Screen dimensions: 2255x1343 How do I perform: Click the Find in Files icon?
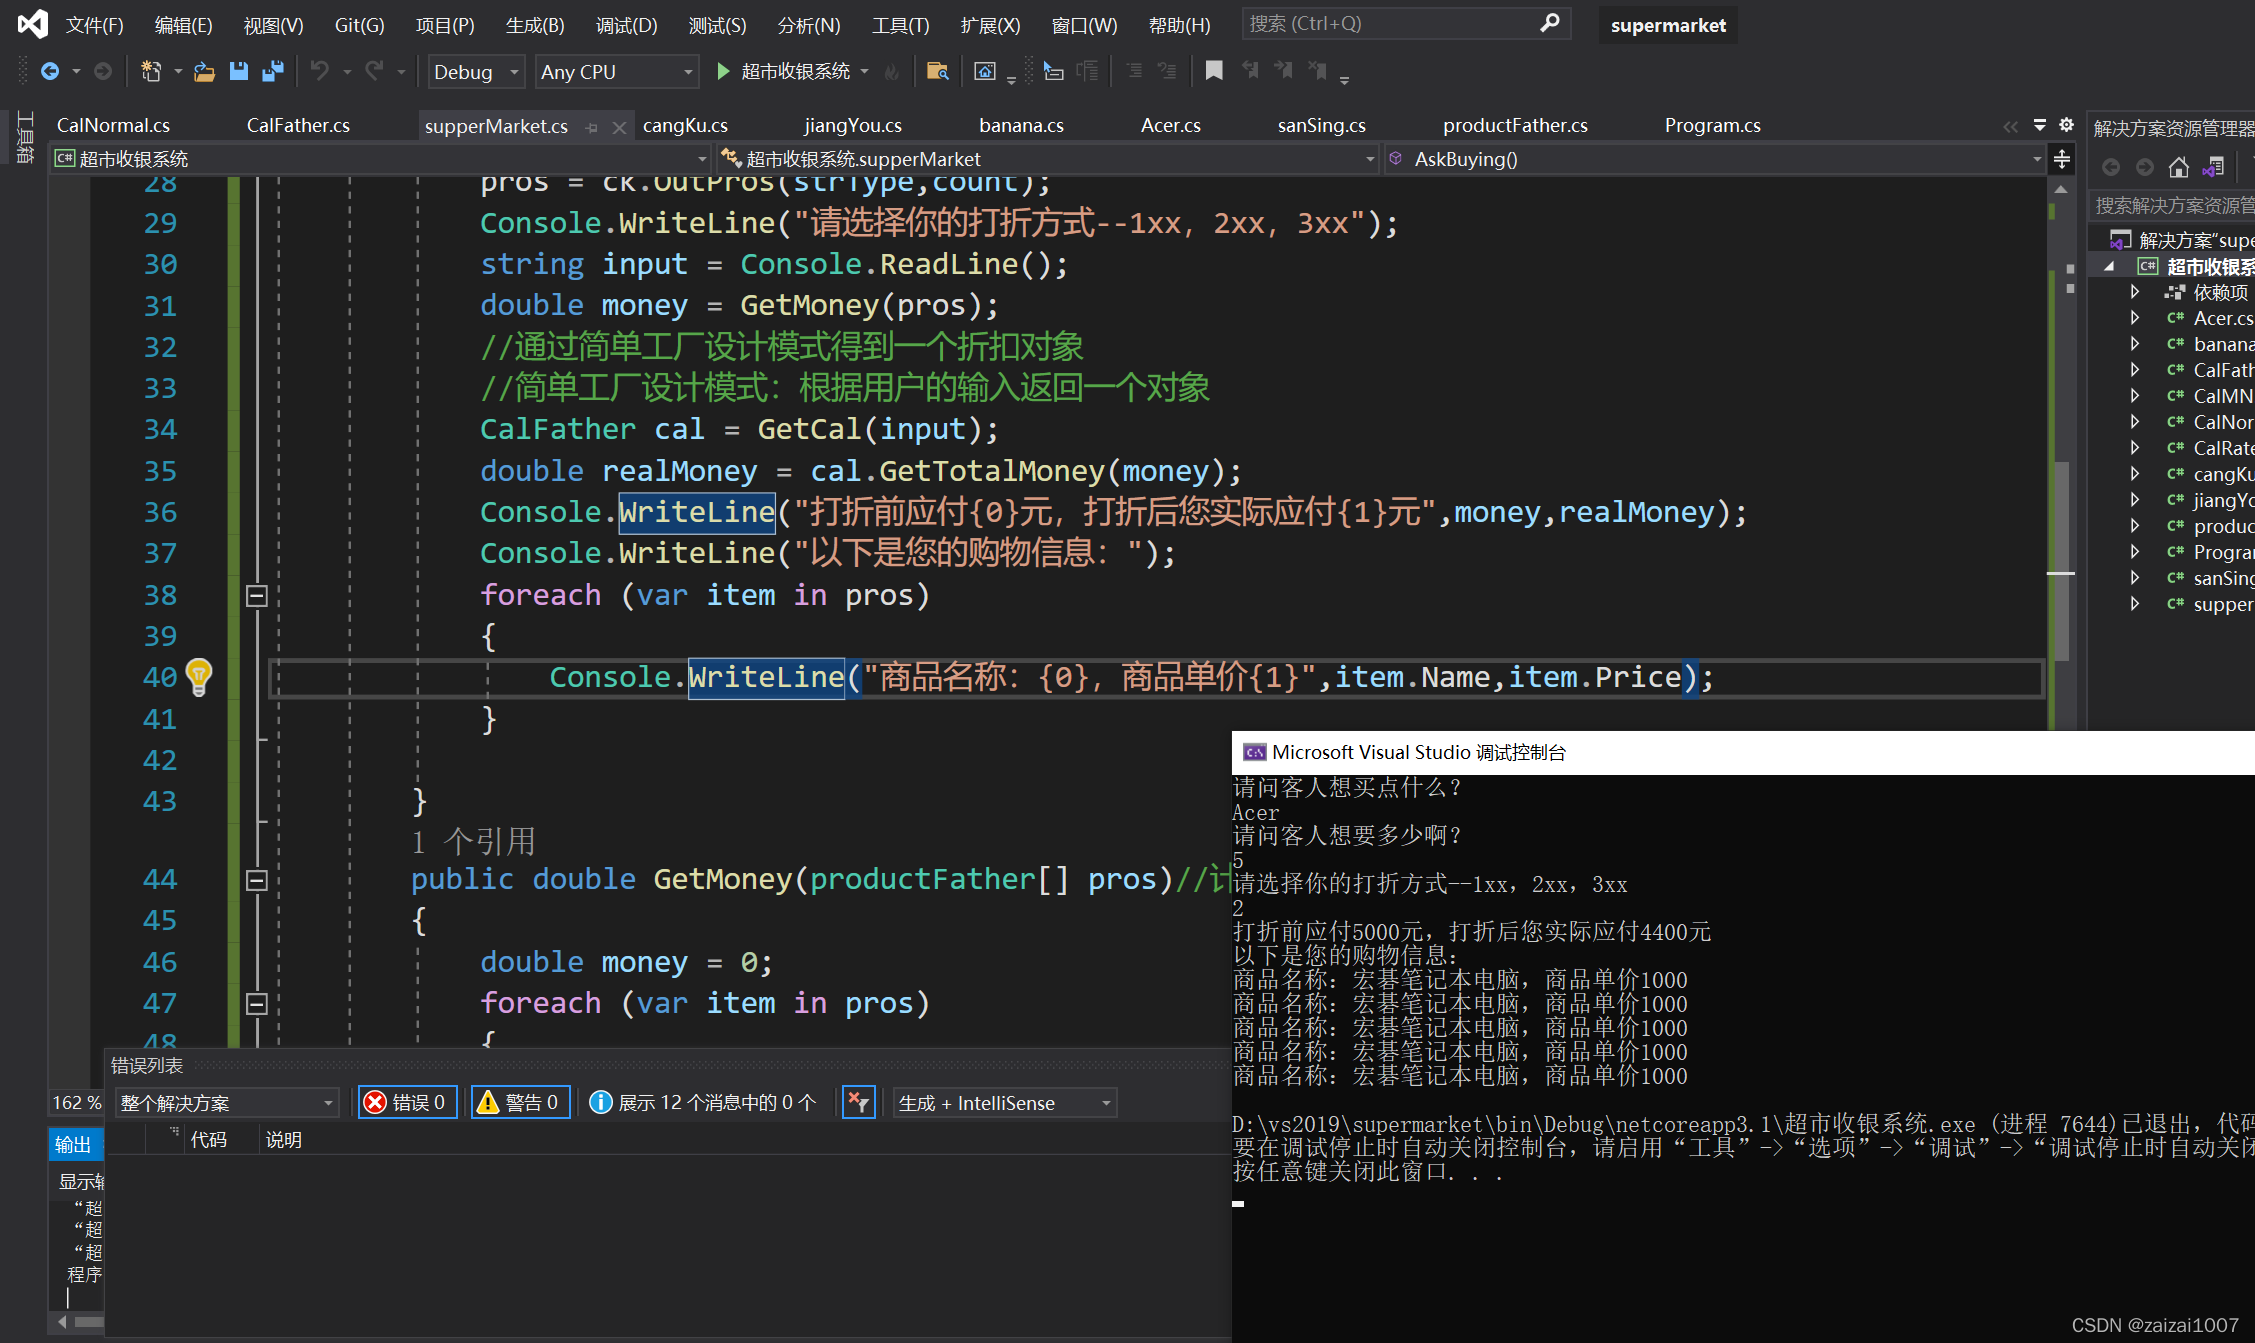937,71
